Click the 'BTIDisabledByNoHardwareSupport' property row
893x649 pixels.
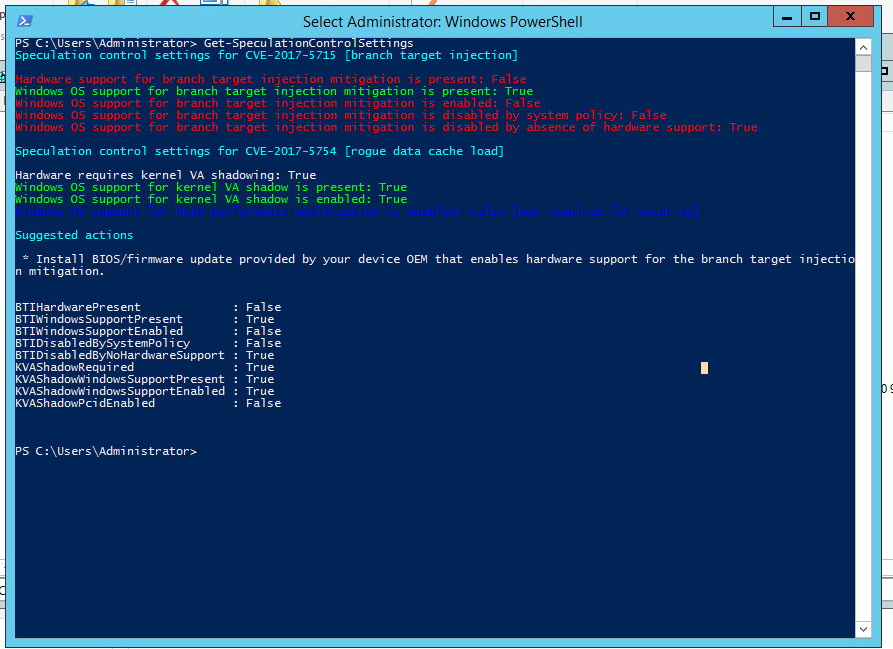pyautogui.click(x=145, y=355)
